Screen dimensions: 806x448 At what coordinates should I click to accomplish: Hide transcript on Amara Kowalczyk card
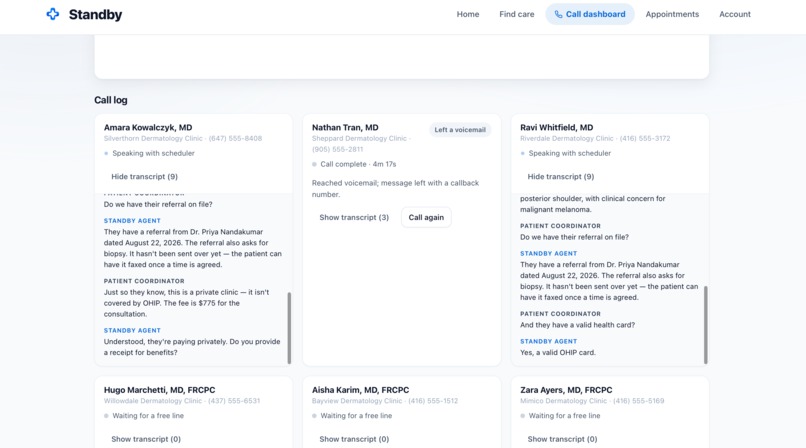[144, 176]
